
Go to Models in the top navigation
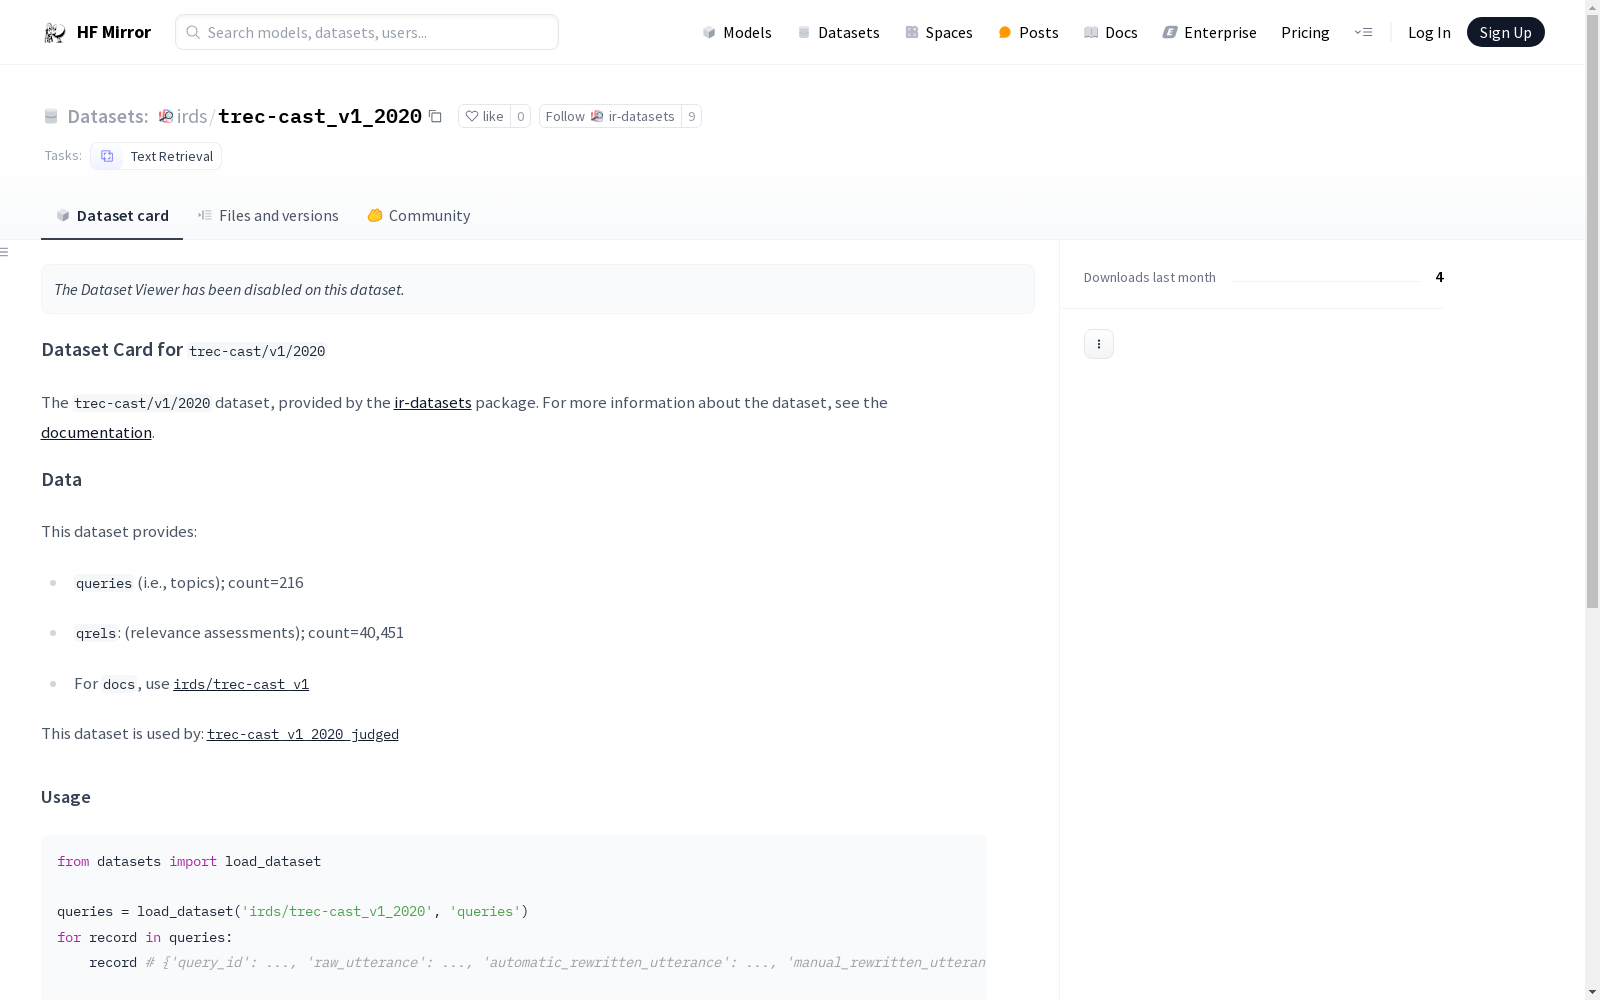pos(737,32)
